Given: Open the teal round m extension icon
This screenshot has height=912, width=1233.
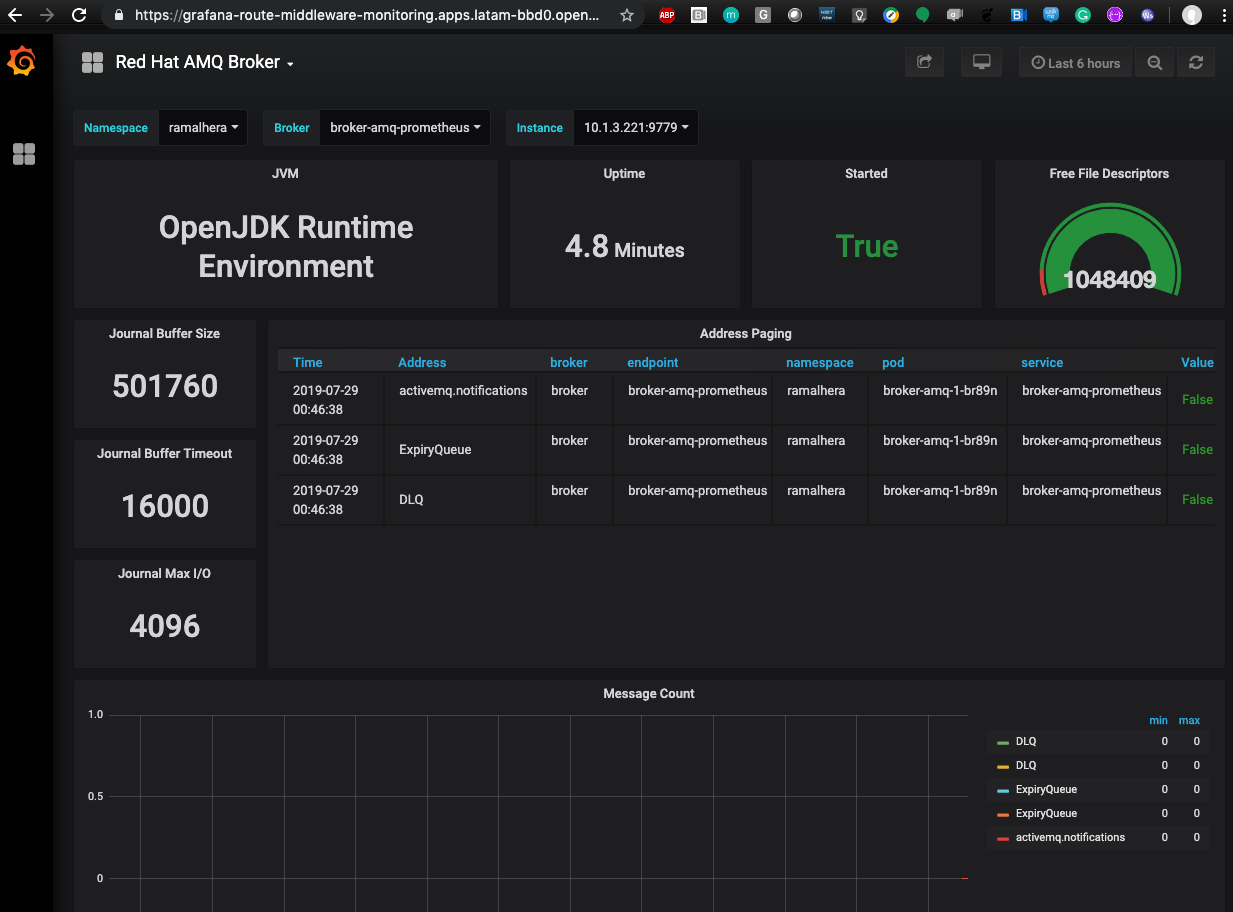Looking at the screenshot, I should (731, 15).
